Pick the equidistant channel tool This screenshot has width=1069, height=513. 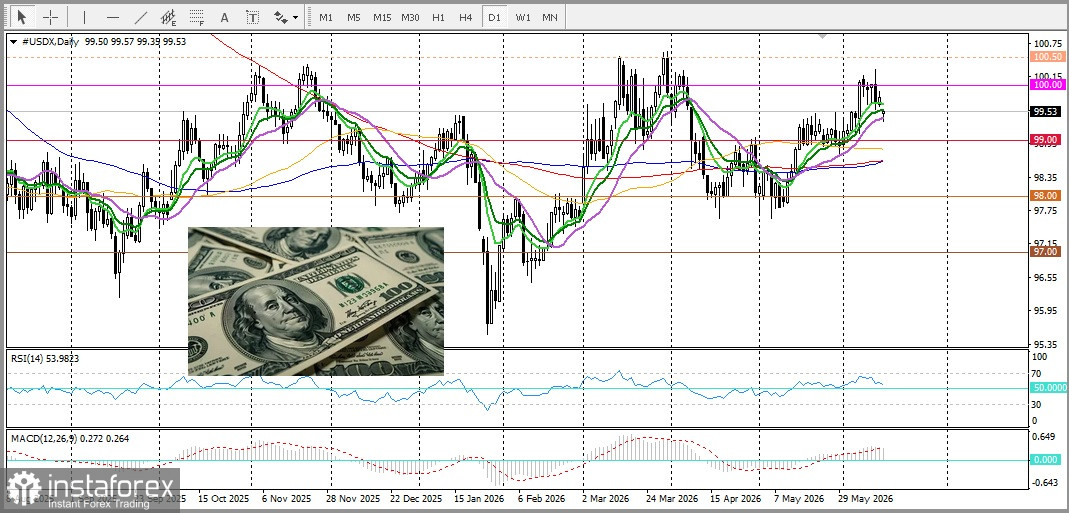168,17
